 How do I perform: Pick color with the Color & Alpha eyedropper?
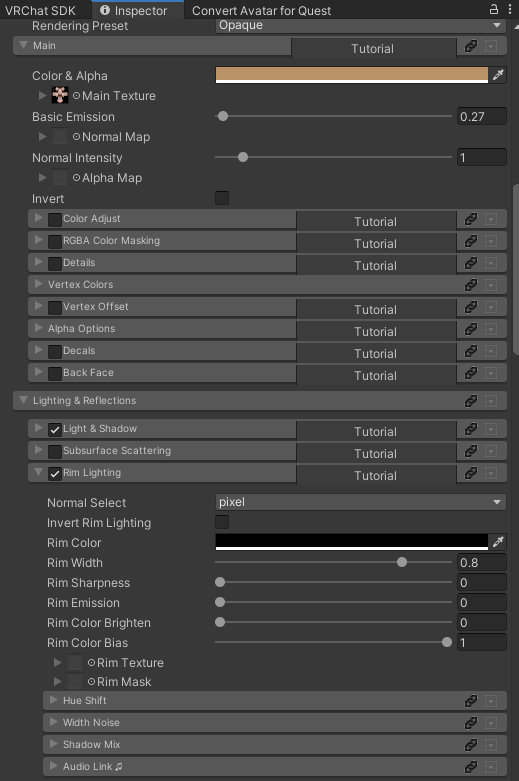click(498, 75)
